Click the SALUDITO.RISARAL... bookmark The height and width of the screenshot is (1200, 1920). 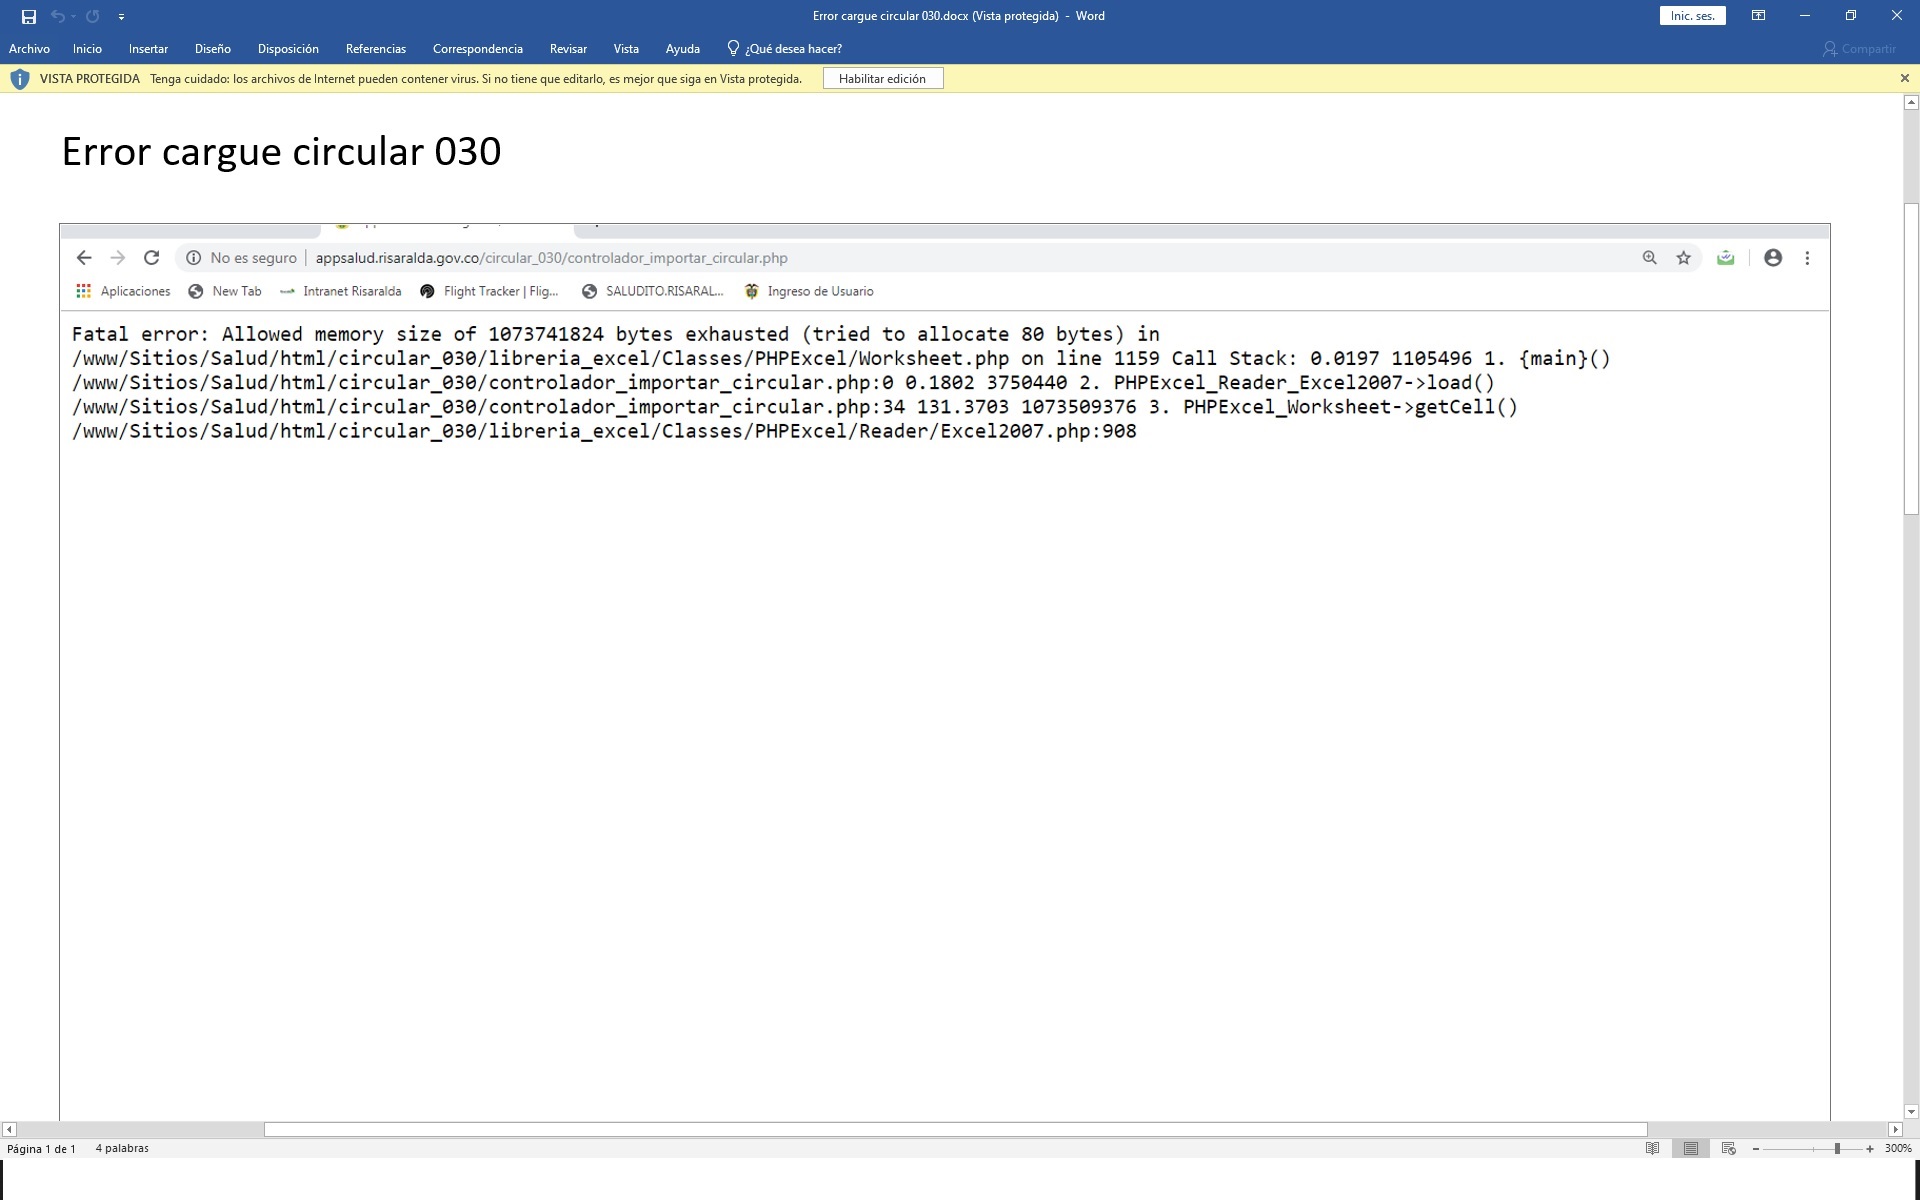(653, 291)
